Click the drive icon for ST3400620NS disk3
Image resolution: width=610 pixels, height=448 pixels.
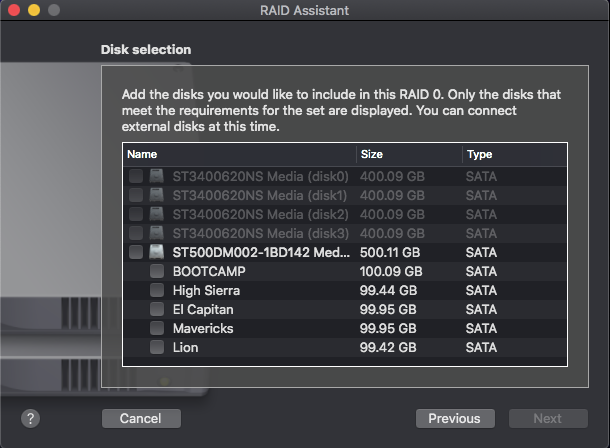coord(156,233)
